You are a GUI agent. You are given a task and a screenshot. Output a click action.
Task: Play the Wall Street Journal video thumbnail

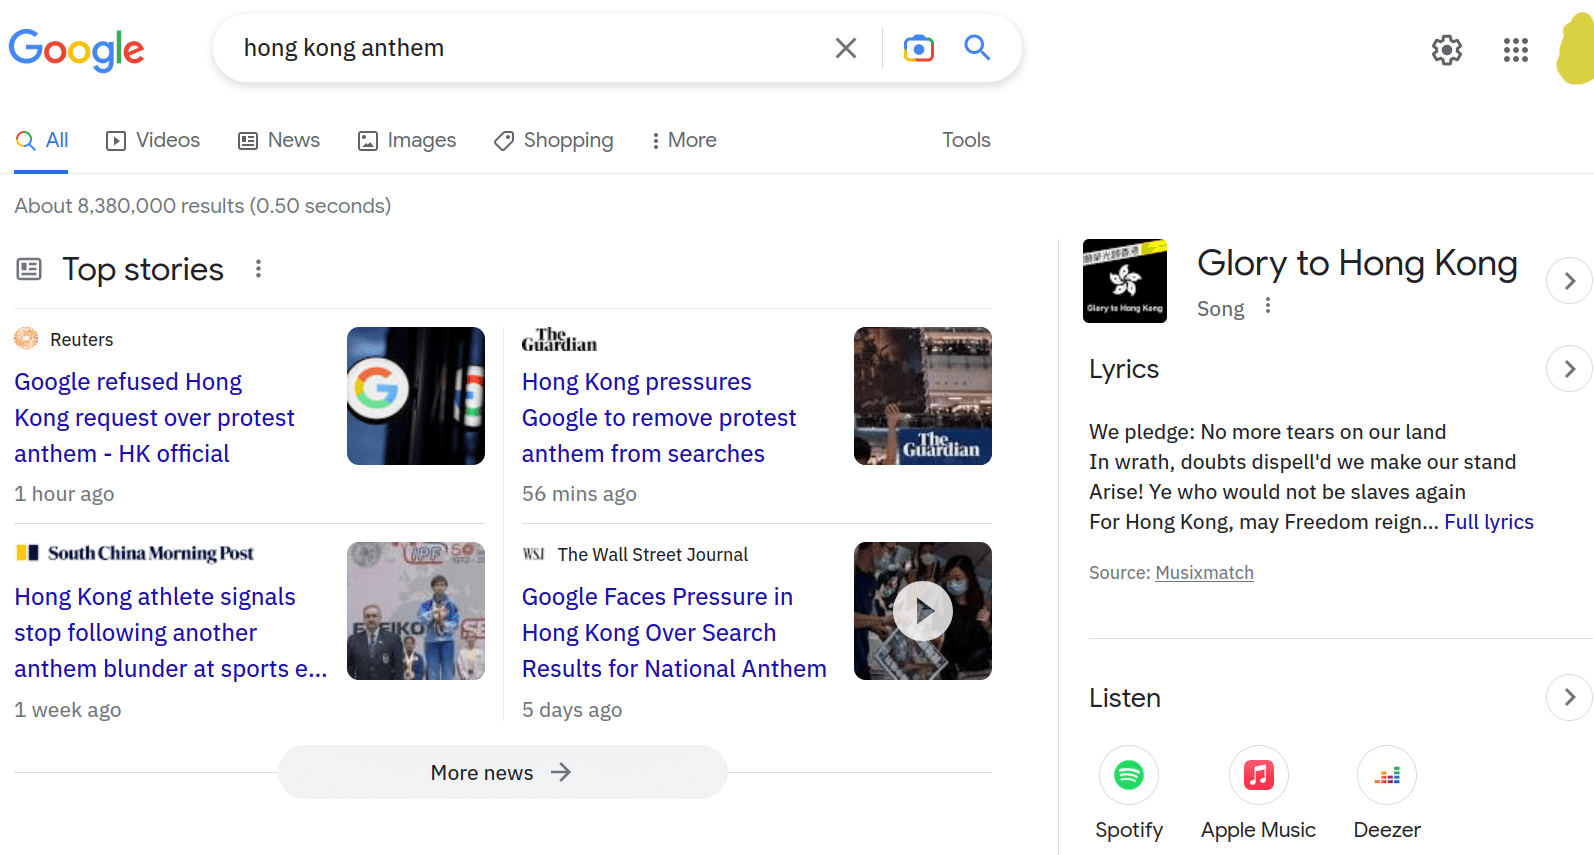pyautogui.click(x=923, y=611)
